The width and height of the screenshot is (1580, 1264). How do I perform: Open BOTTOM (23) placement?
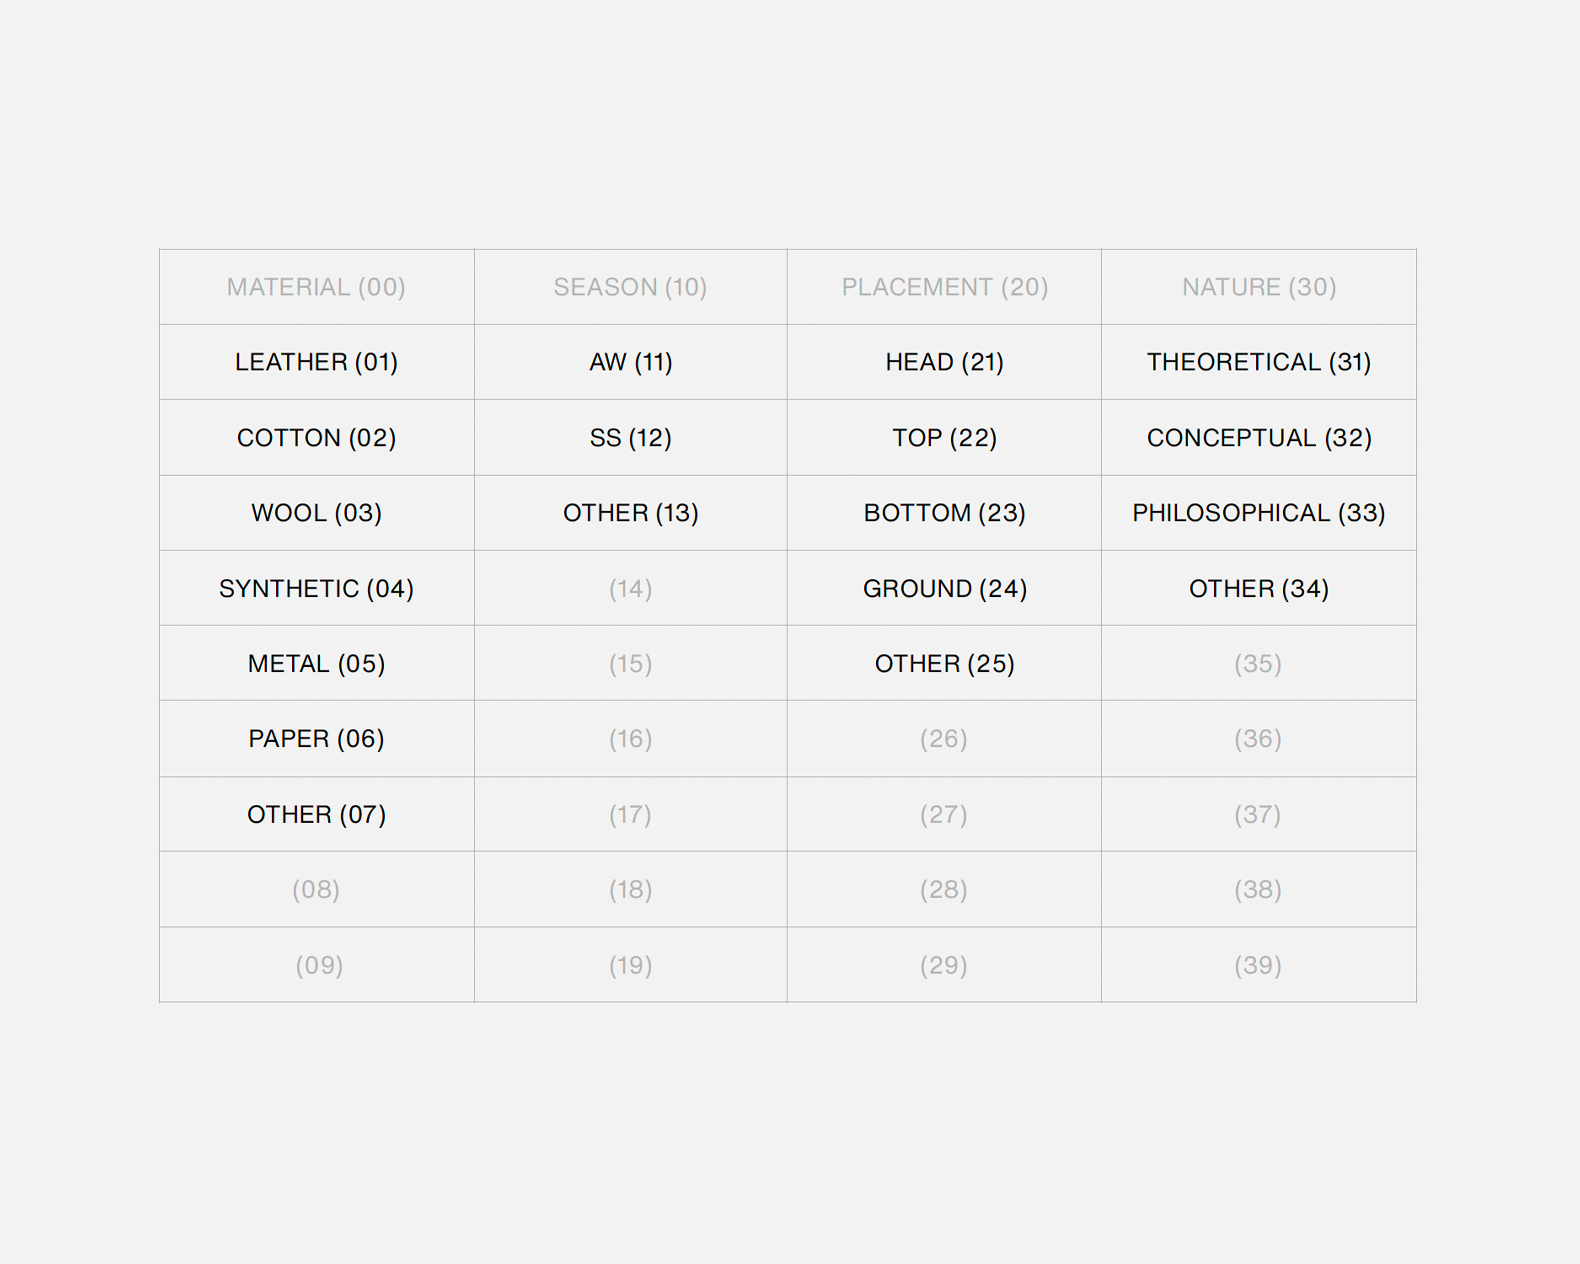point(944,513)
